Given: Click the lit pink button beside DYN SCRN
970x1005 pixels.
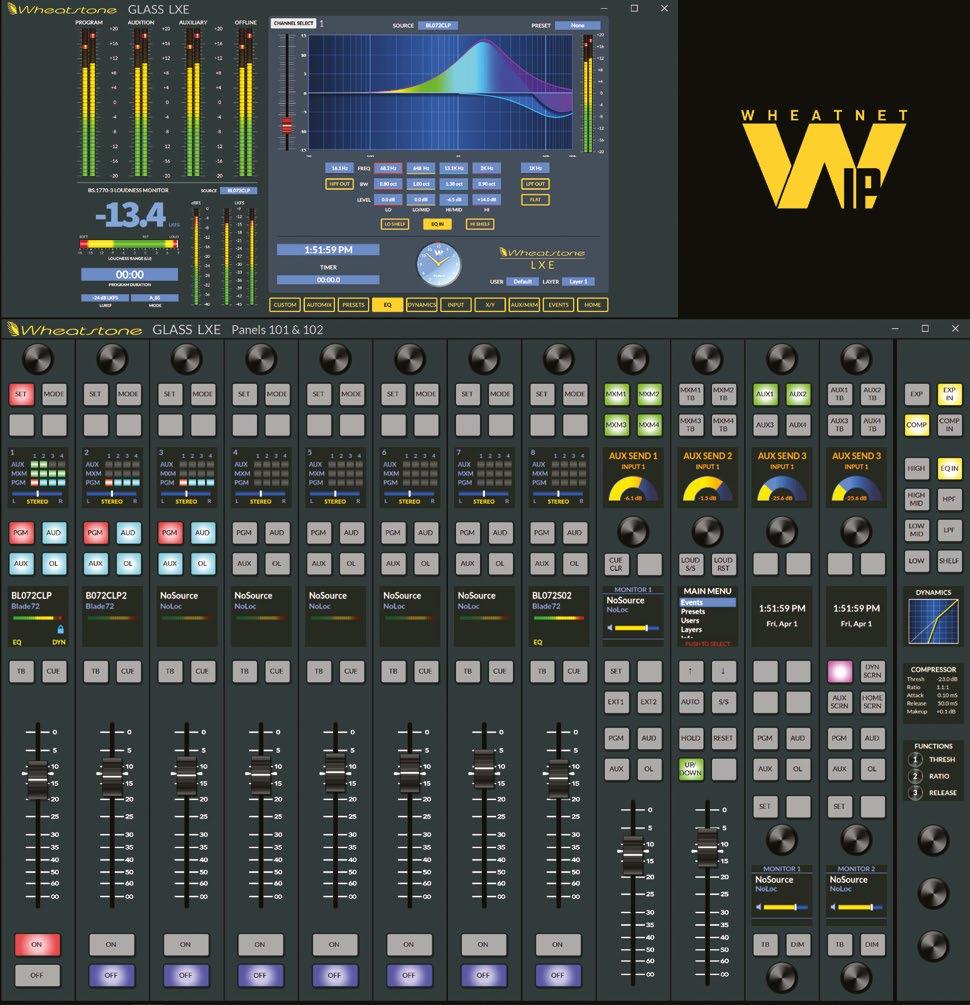Looking at the screenshot, I should click(x=839, y=671).
